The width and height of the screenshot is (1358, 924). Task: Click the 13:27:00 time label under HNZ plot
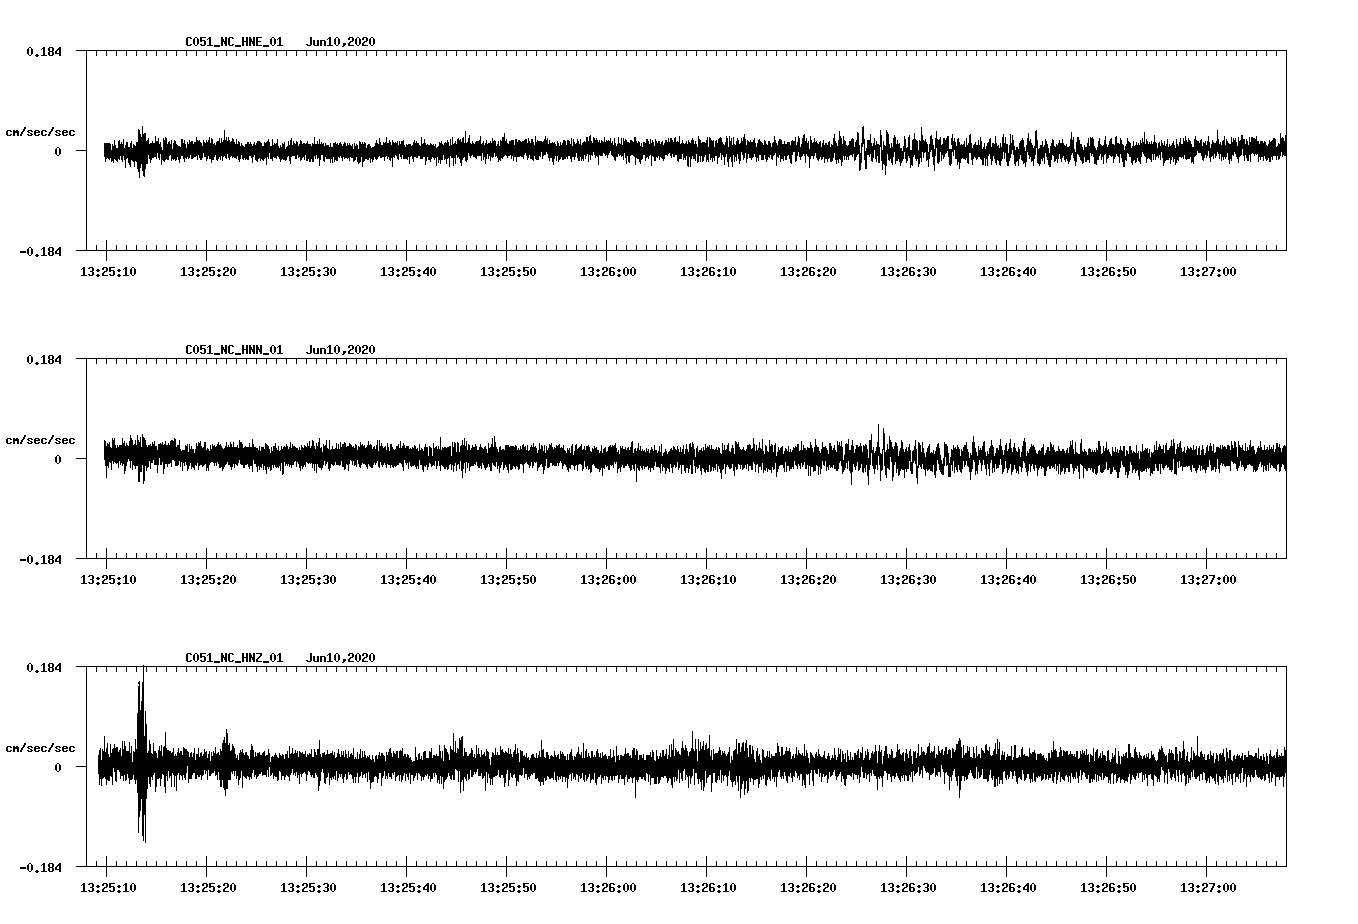click(1207, 888)
